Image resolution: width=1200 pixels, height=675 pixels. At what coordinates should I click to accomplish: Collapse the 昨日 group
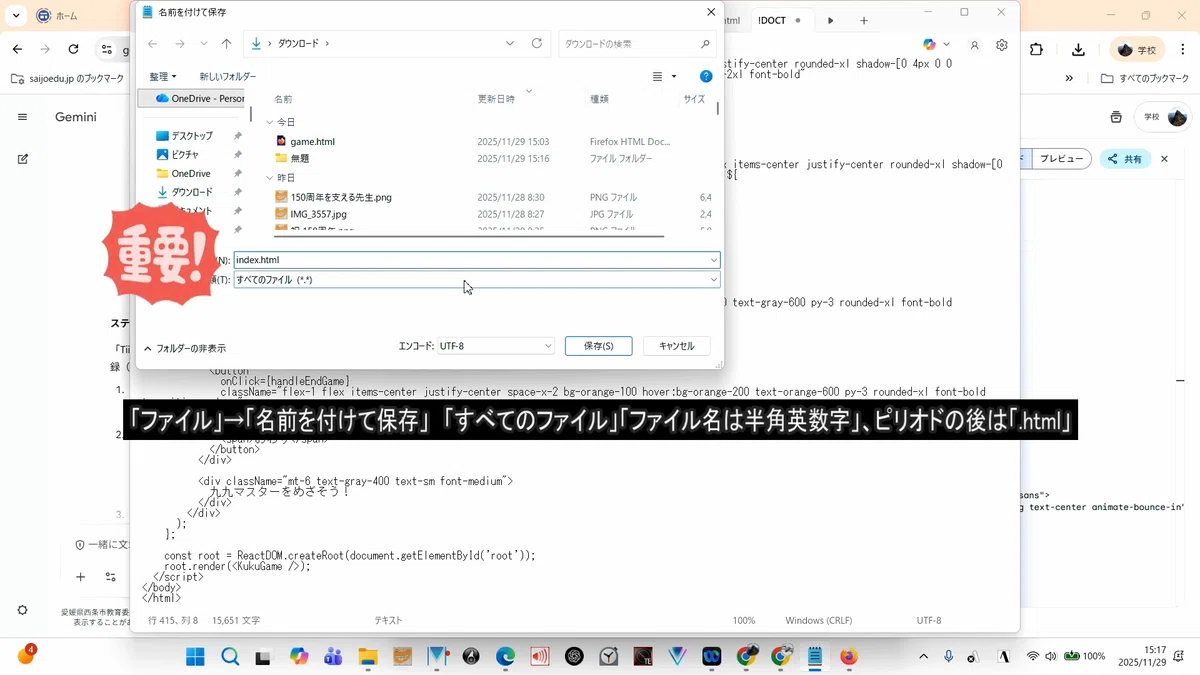tap(269, 178)
